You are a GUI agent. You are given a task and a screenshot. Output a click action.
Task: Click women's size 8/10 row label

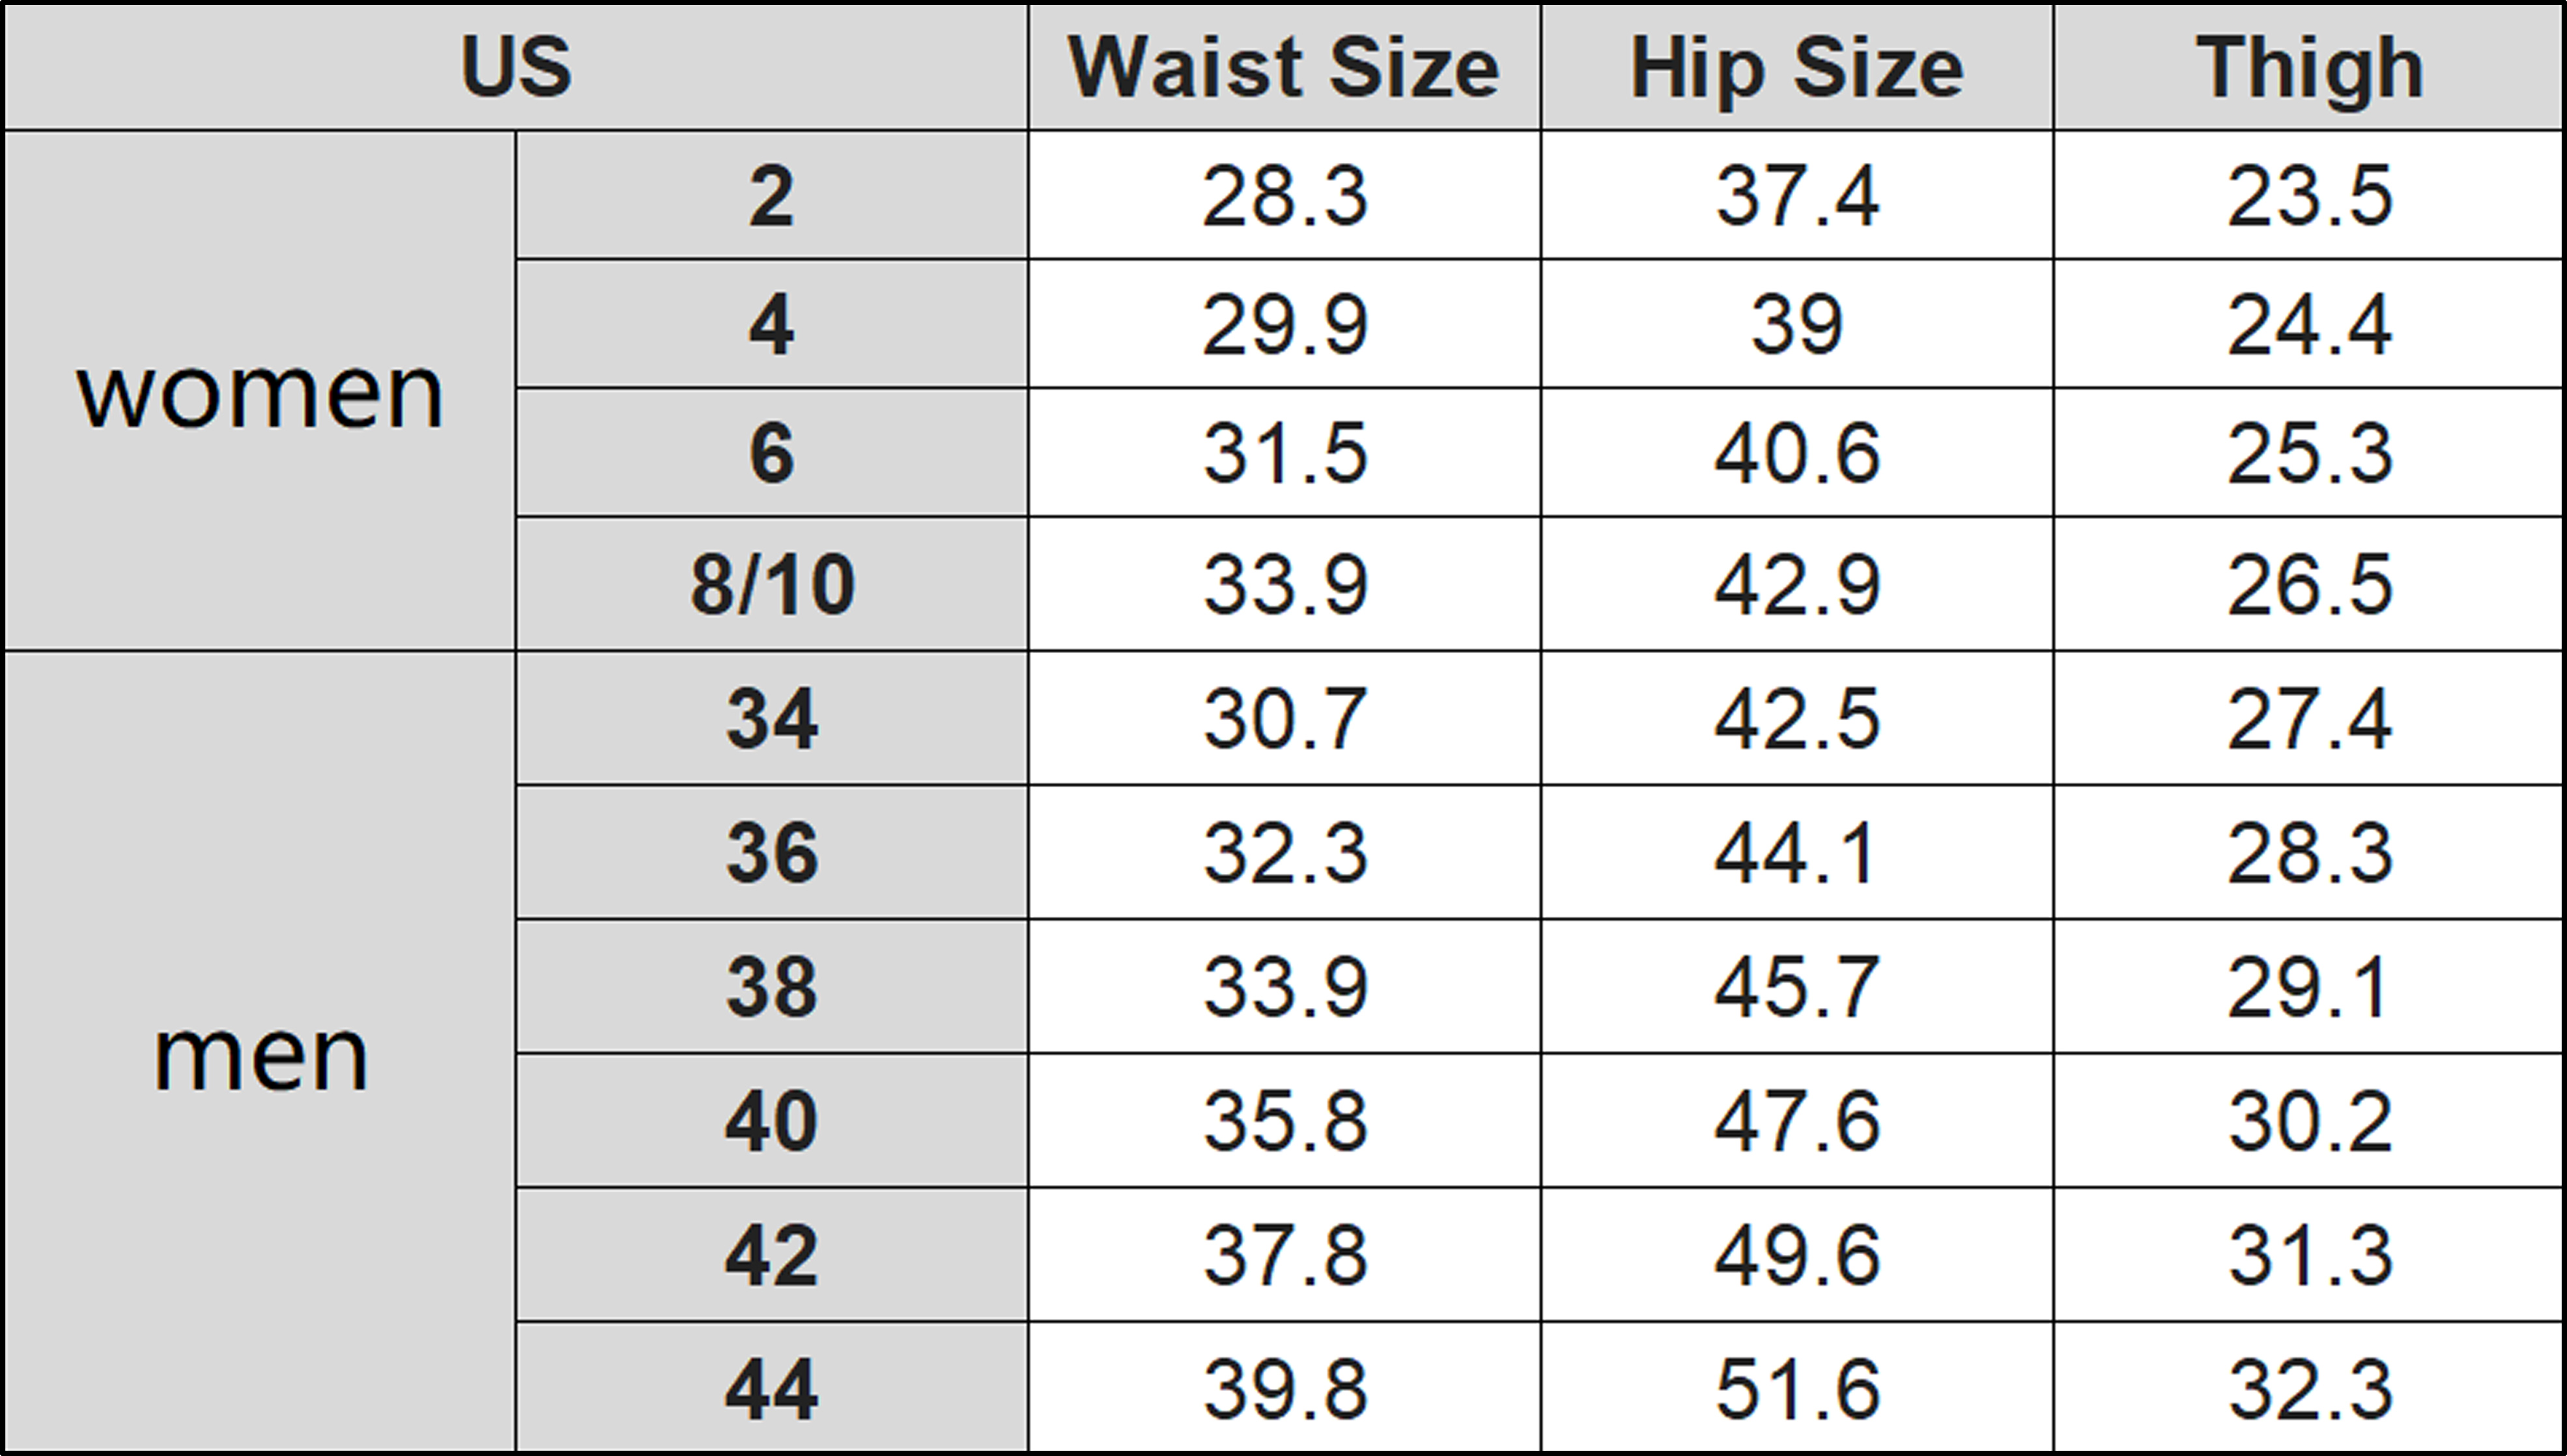771,584
